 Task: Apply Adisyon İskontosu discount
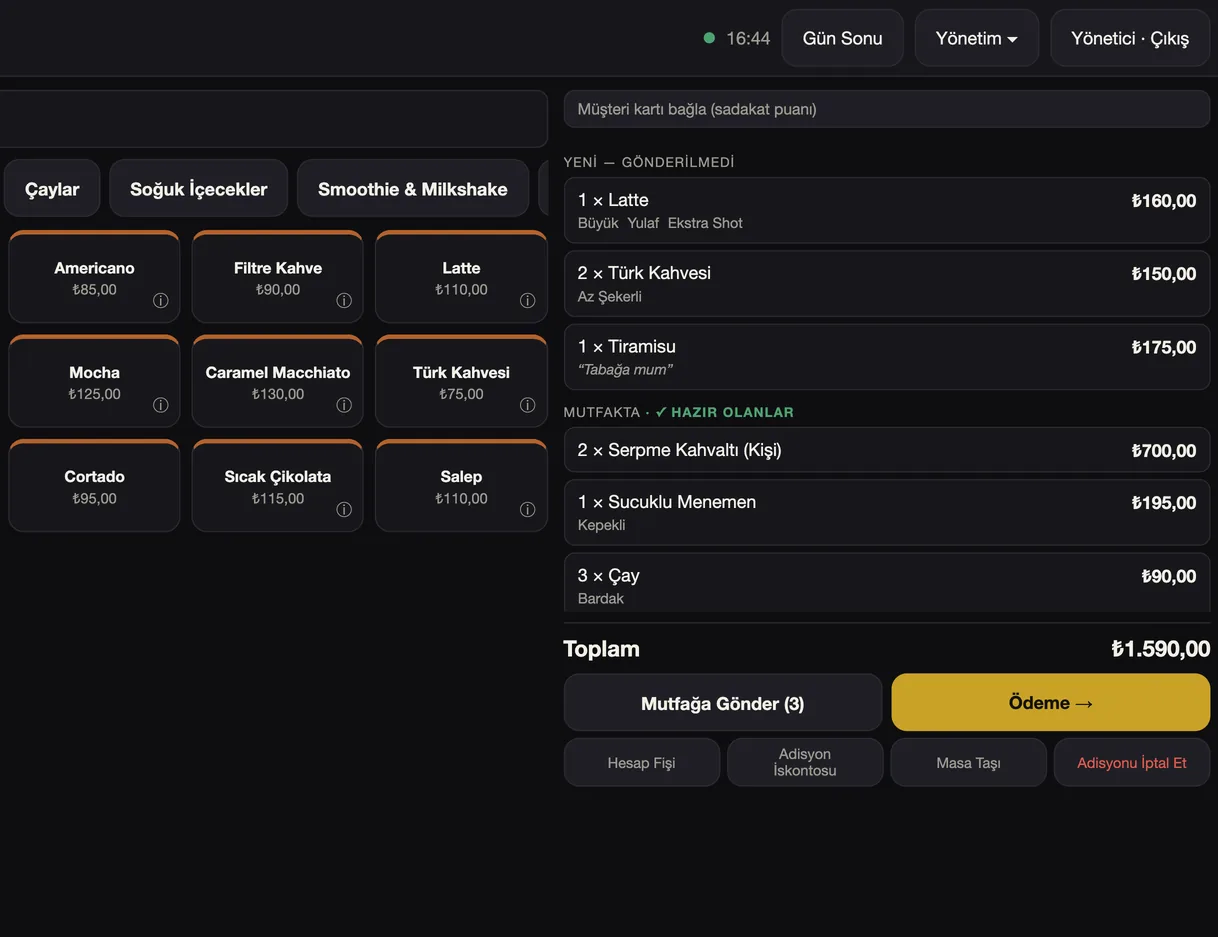click(805, 762)
